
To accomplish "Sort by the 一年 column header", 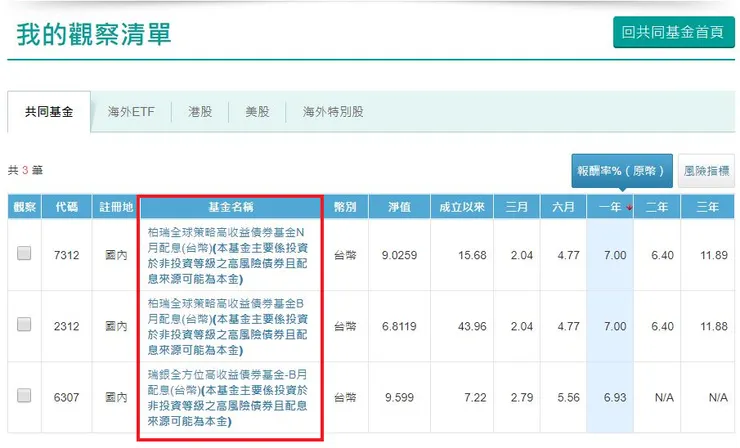I will [610, 207].
